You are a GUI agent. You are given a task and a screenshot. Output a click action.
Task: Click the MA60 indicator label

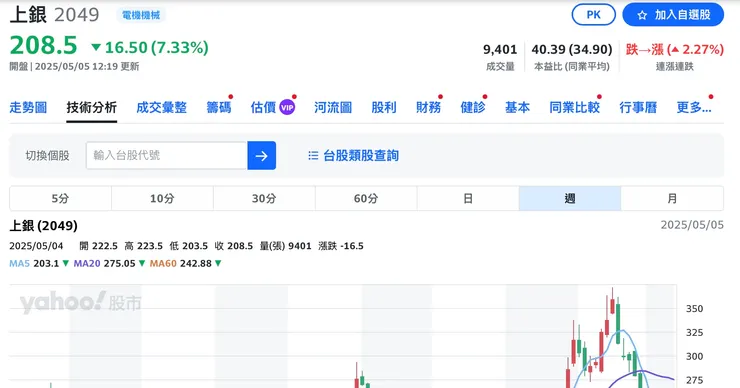[163, 263]
